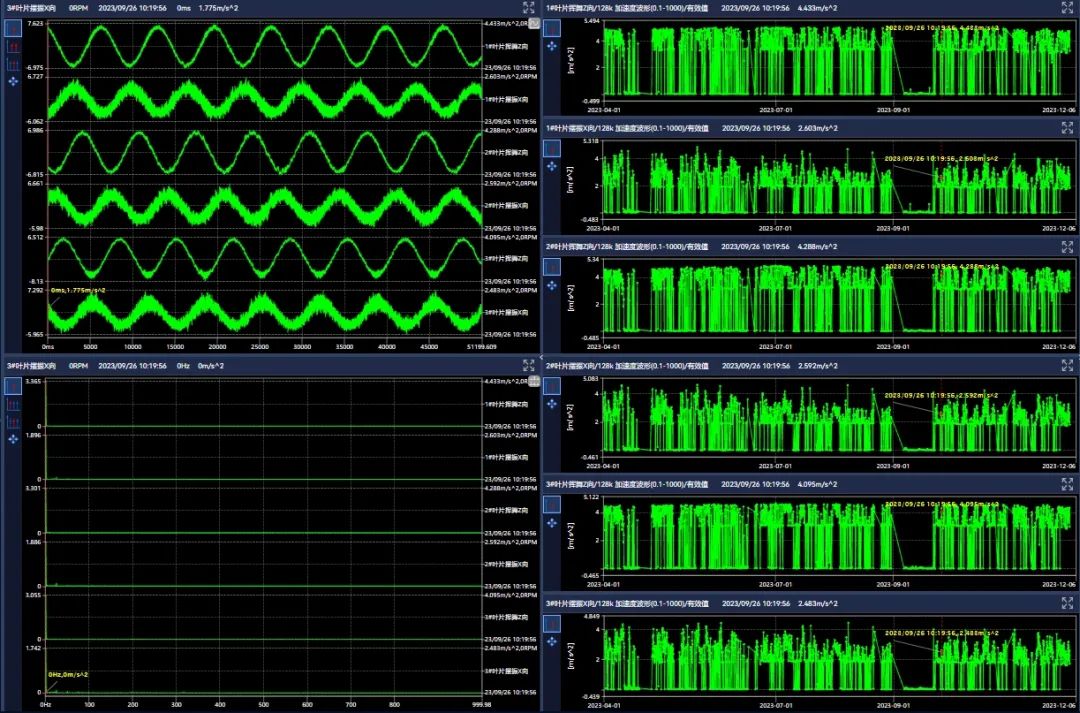
Task: Expand the 2.483m/s^2 trend chart fullscreen
Action: coord(1067,603)
